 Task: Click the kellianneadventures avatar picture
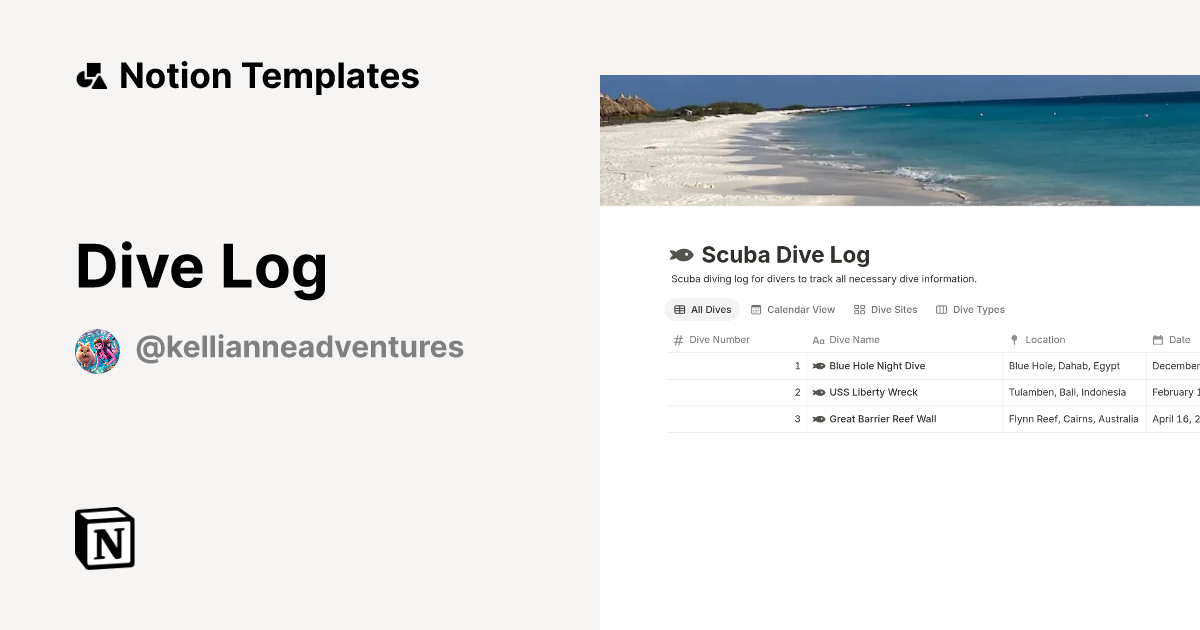click(97, 349)
